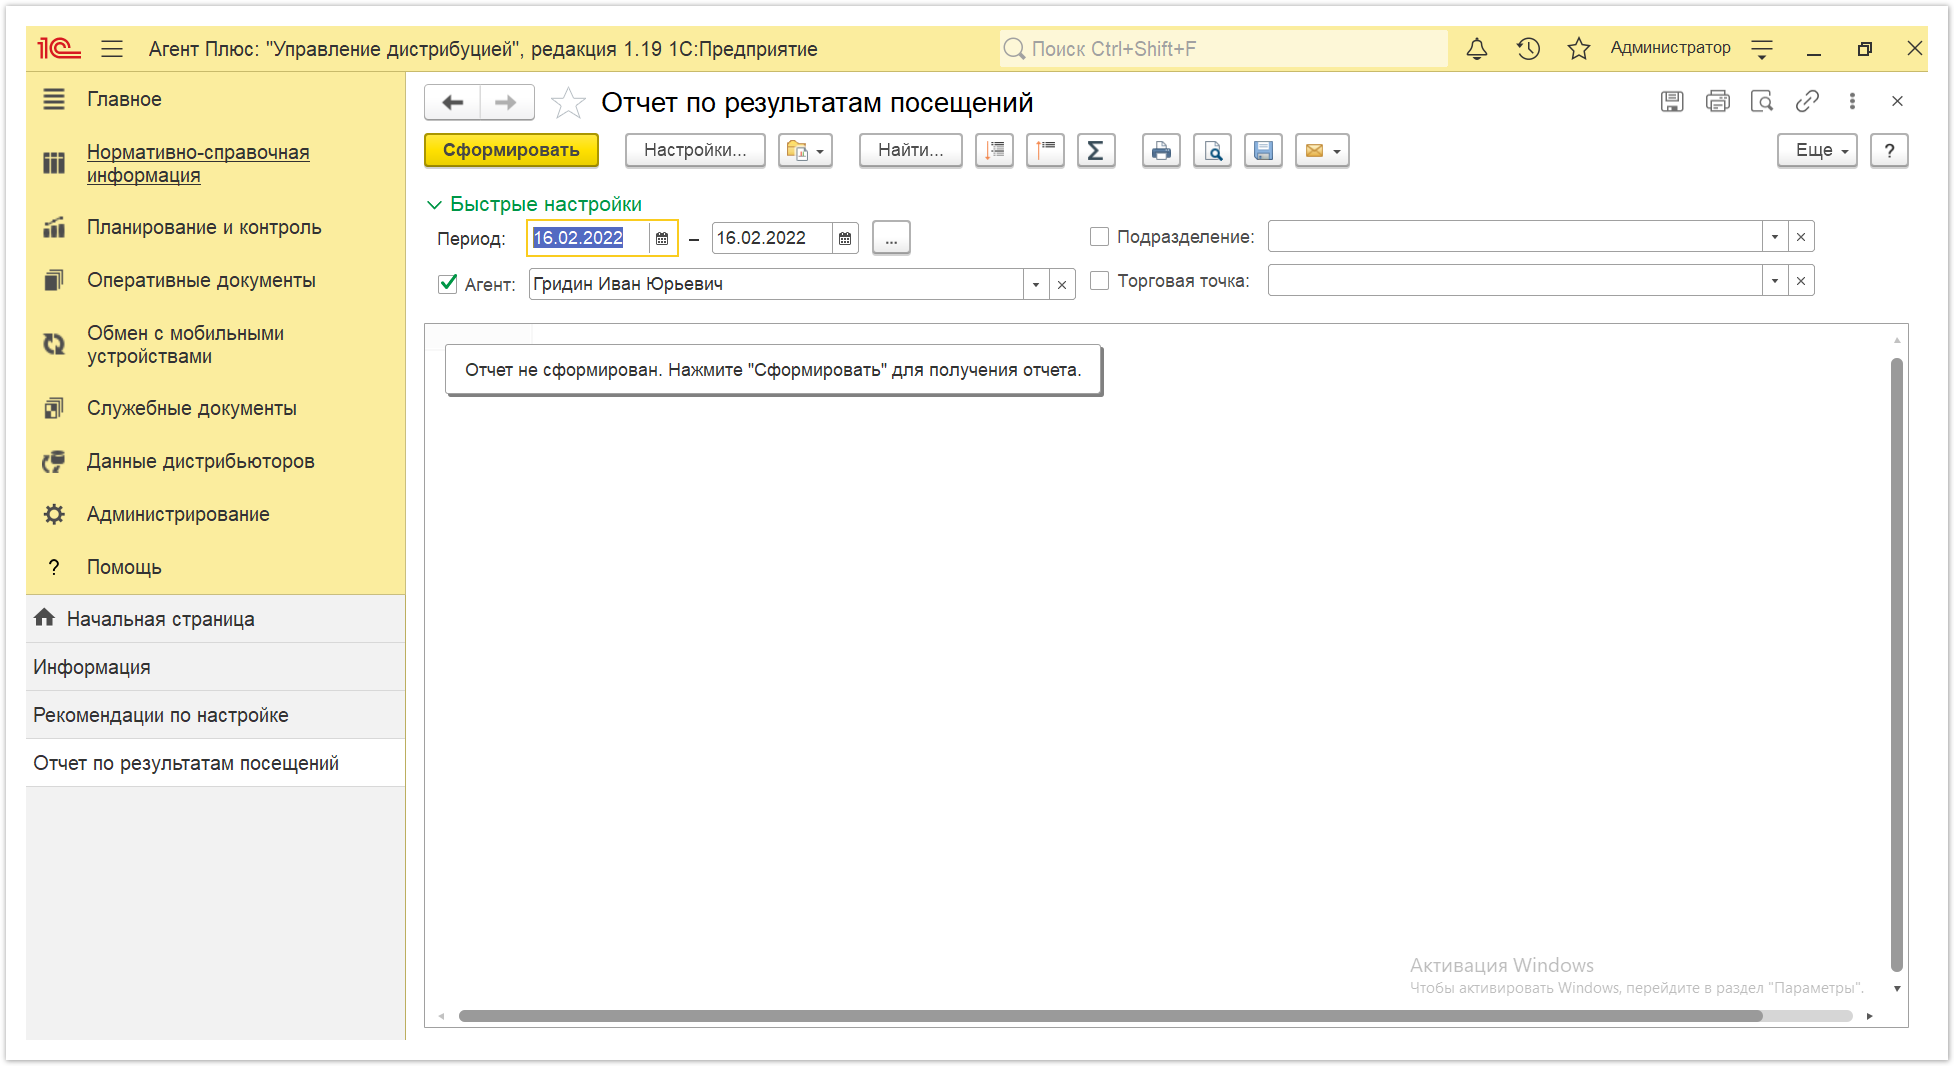
Task: Click the top-right printer icon
Action: tap(1718, 101)
